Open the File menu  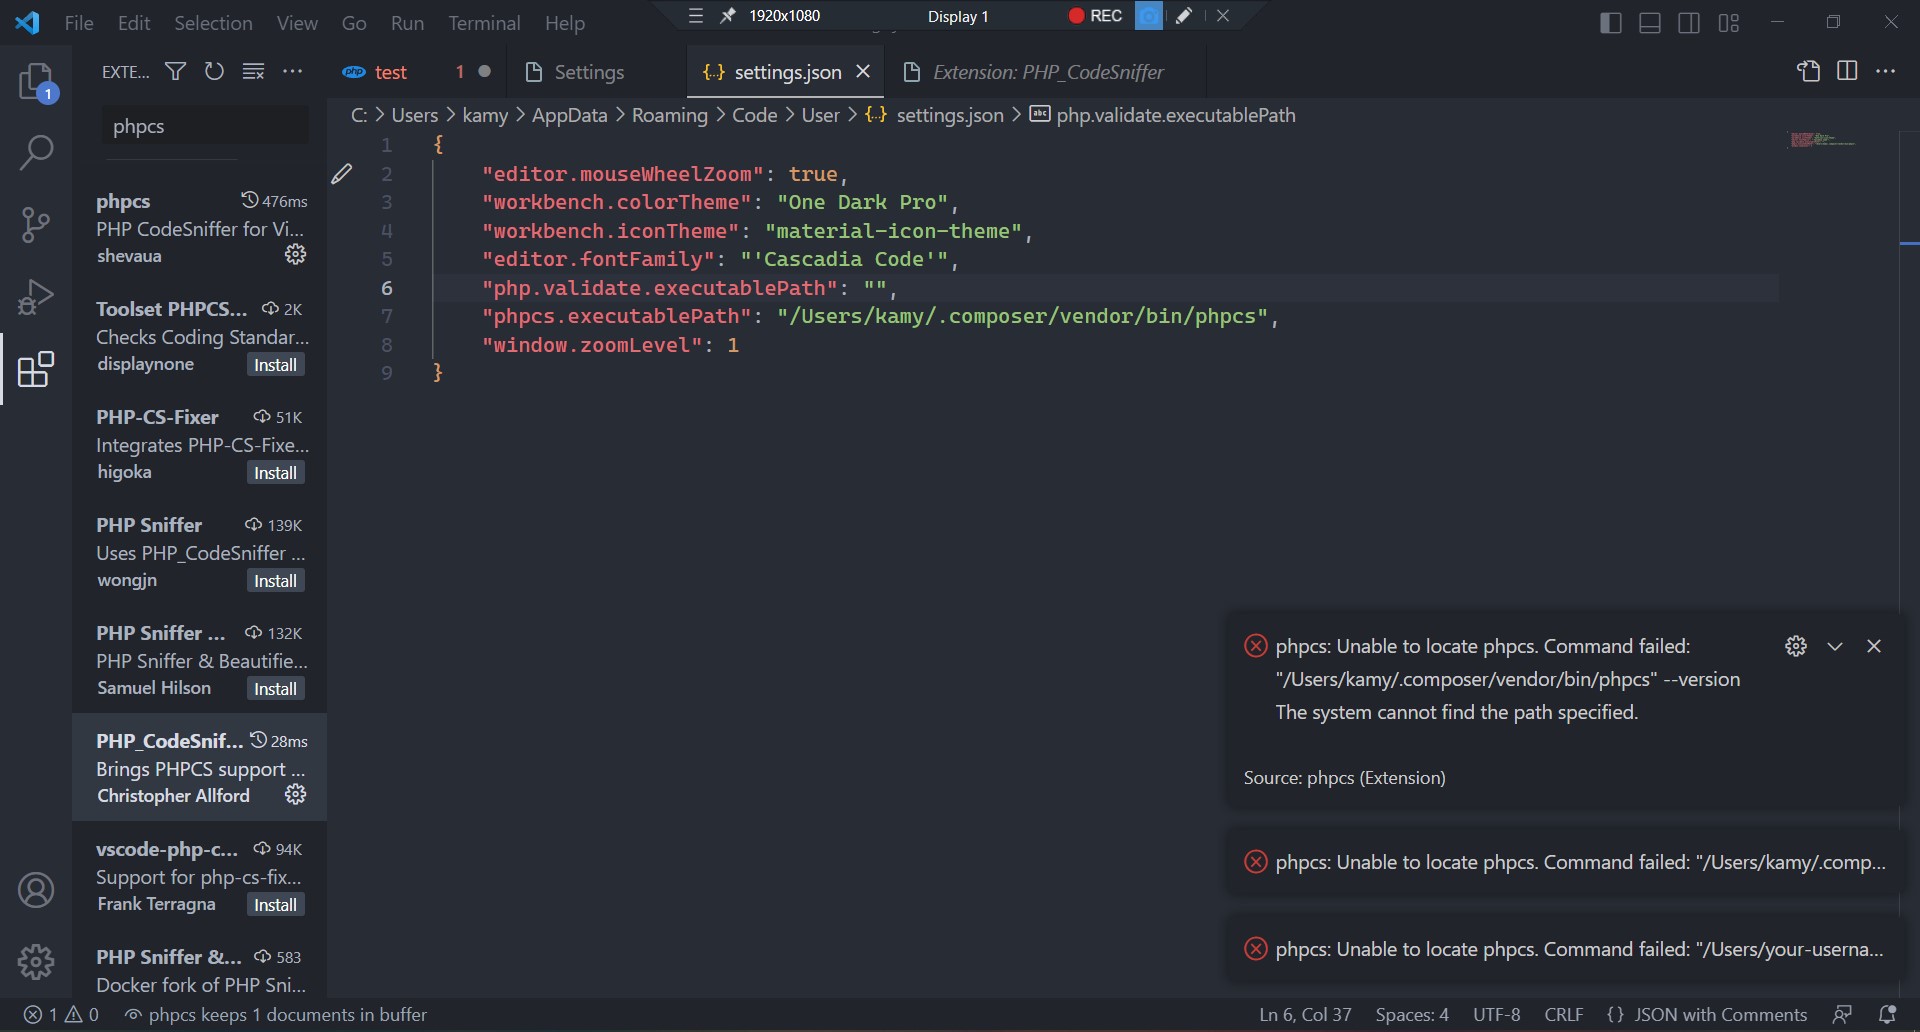pos(79,23)
